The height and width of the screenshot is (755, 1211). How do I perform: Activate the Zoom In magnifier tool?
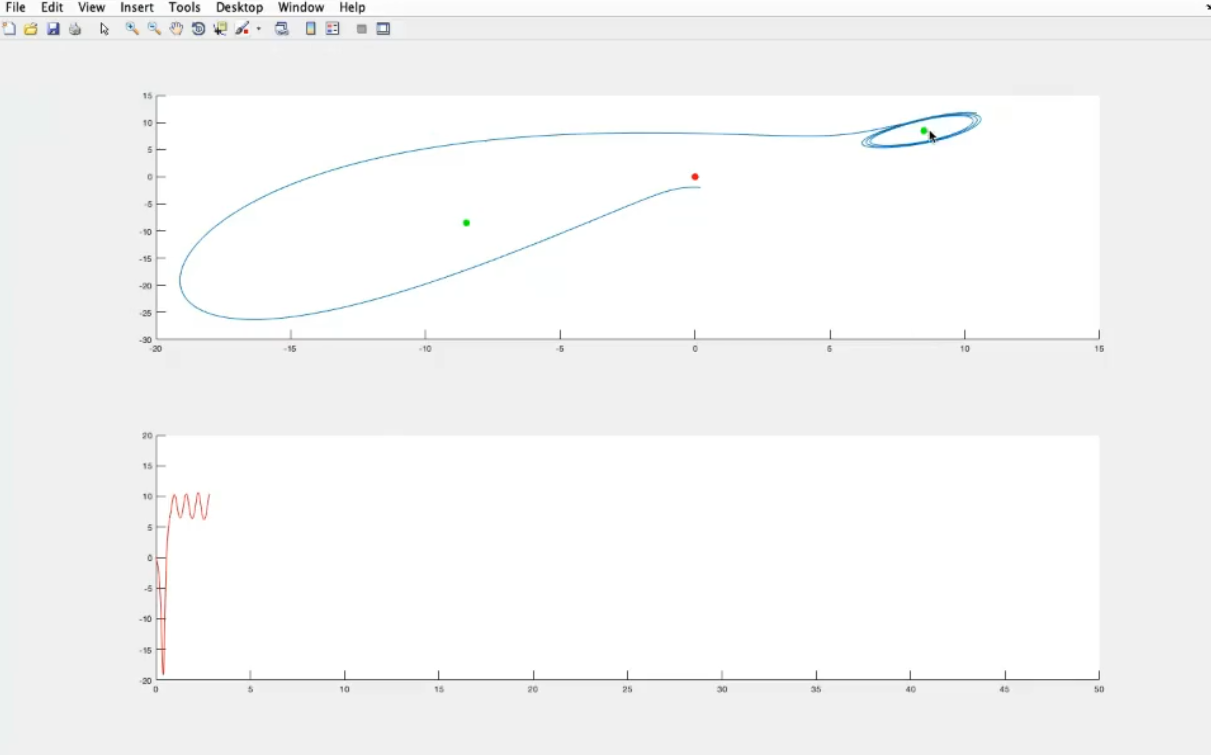[x=132, y=29]
